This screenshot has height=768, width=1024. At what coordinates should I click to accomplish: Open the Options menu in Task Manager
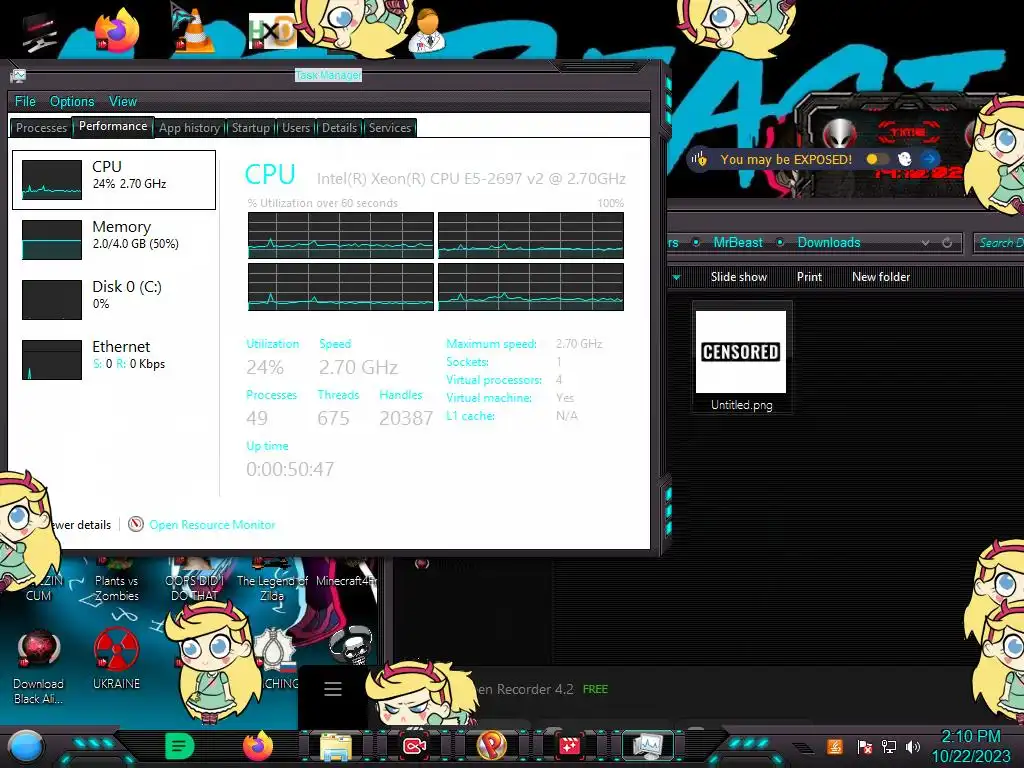pyautogui.click(x=72, y=101)
